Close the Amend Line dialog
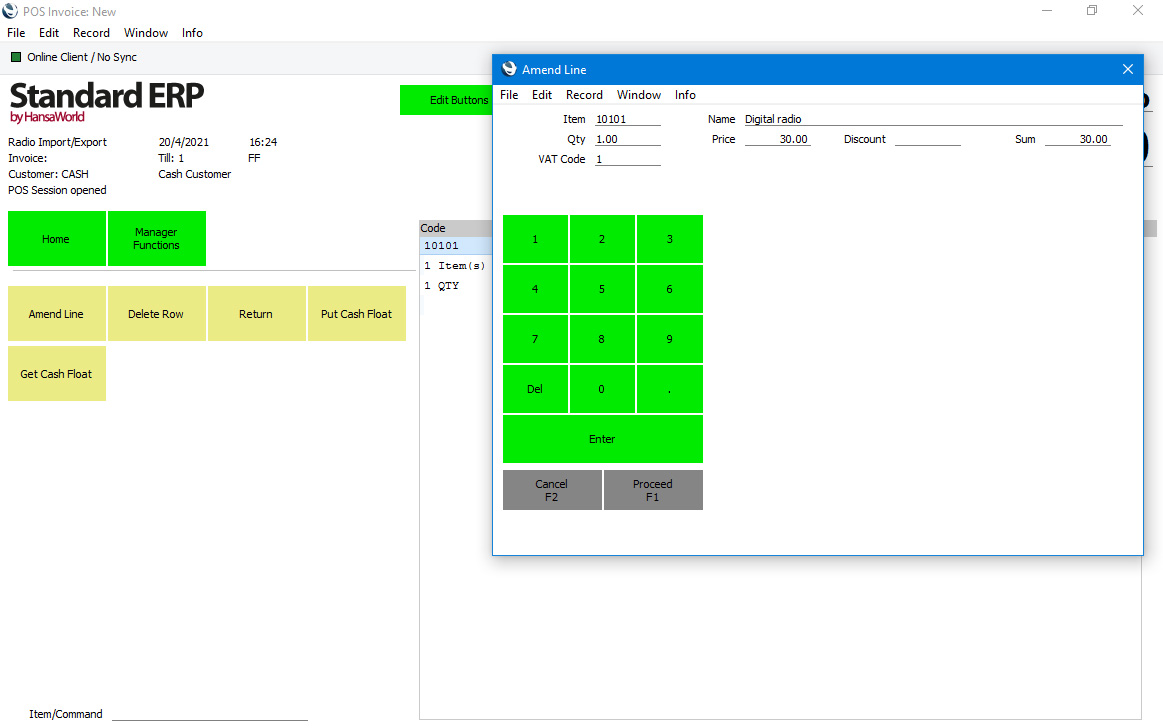The width and height of the screenshot is (1163, 728). point(1127,69)
